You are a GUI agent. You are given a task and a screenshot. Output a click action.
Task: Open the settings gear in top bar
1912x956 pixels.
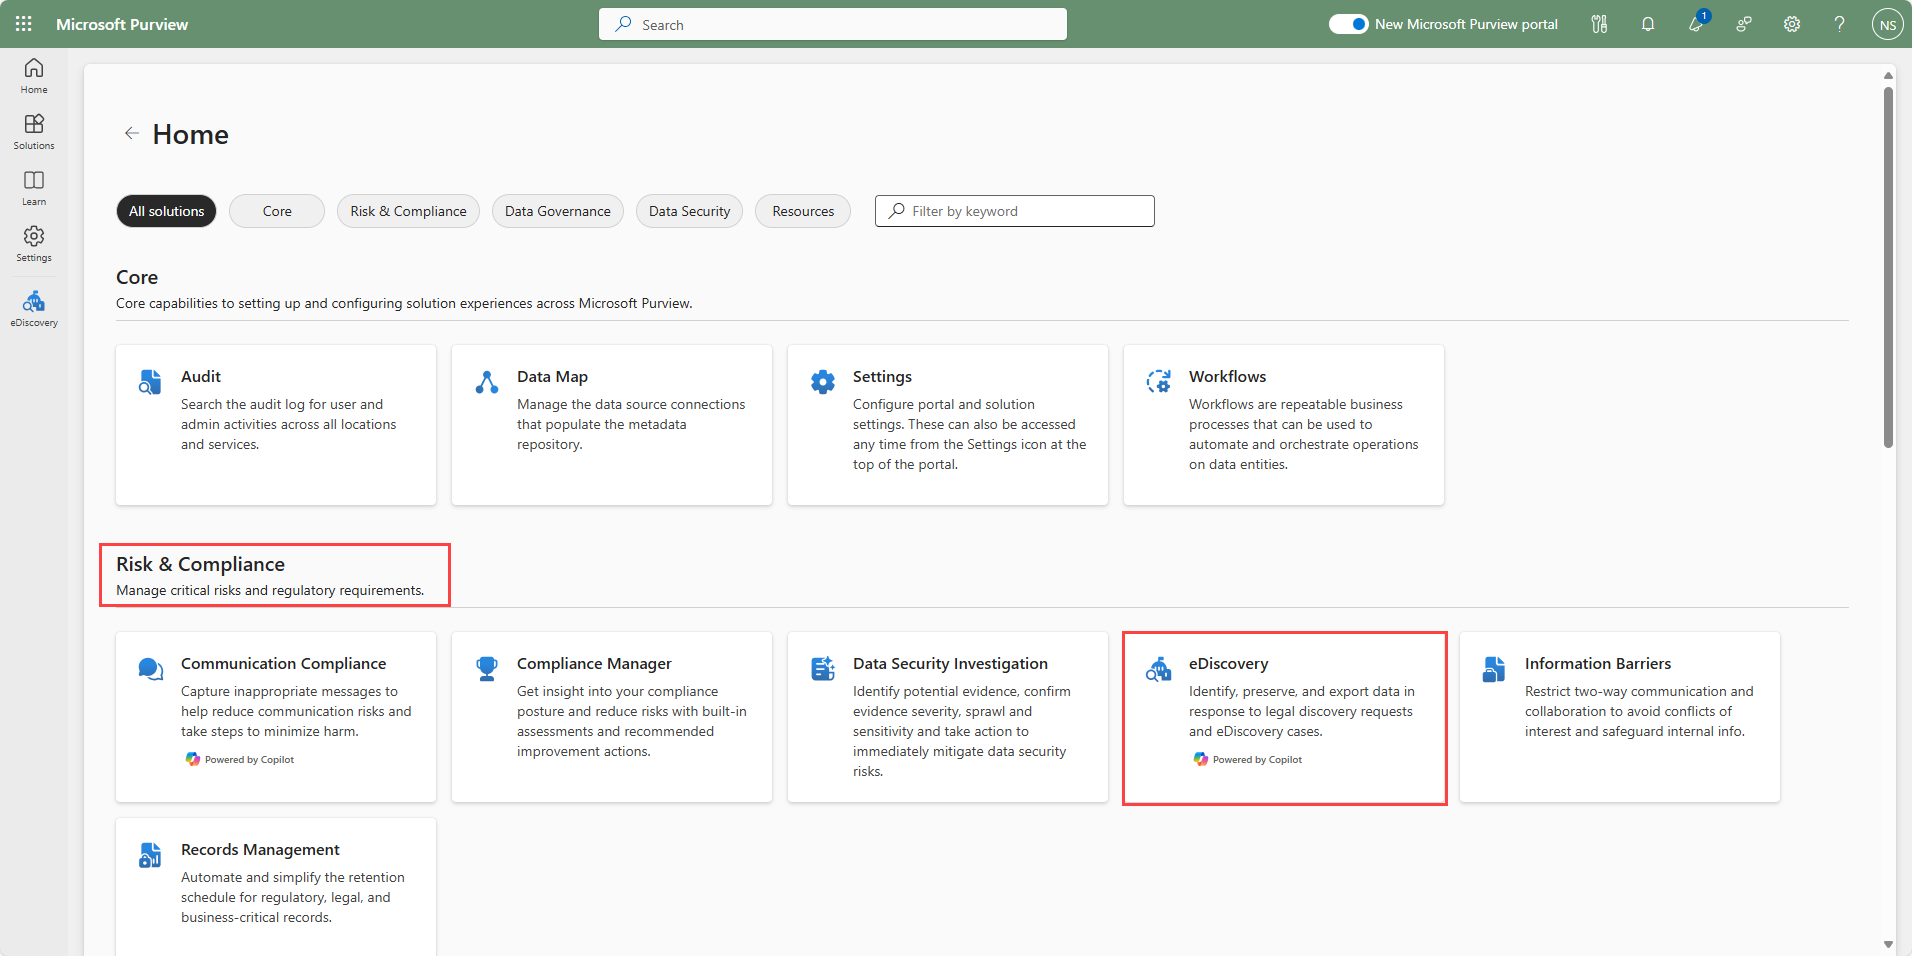click(x=1791, y=24)
